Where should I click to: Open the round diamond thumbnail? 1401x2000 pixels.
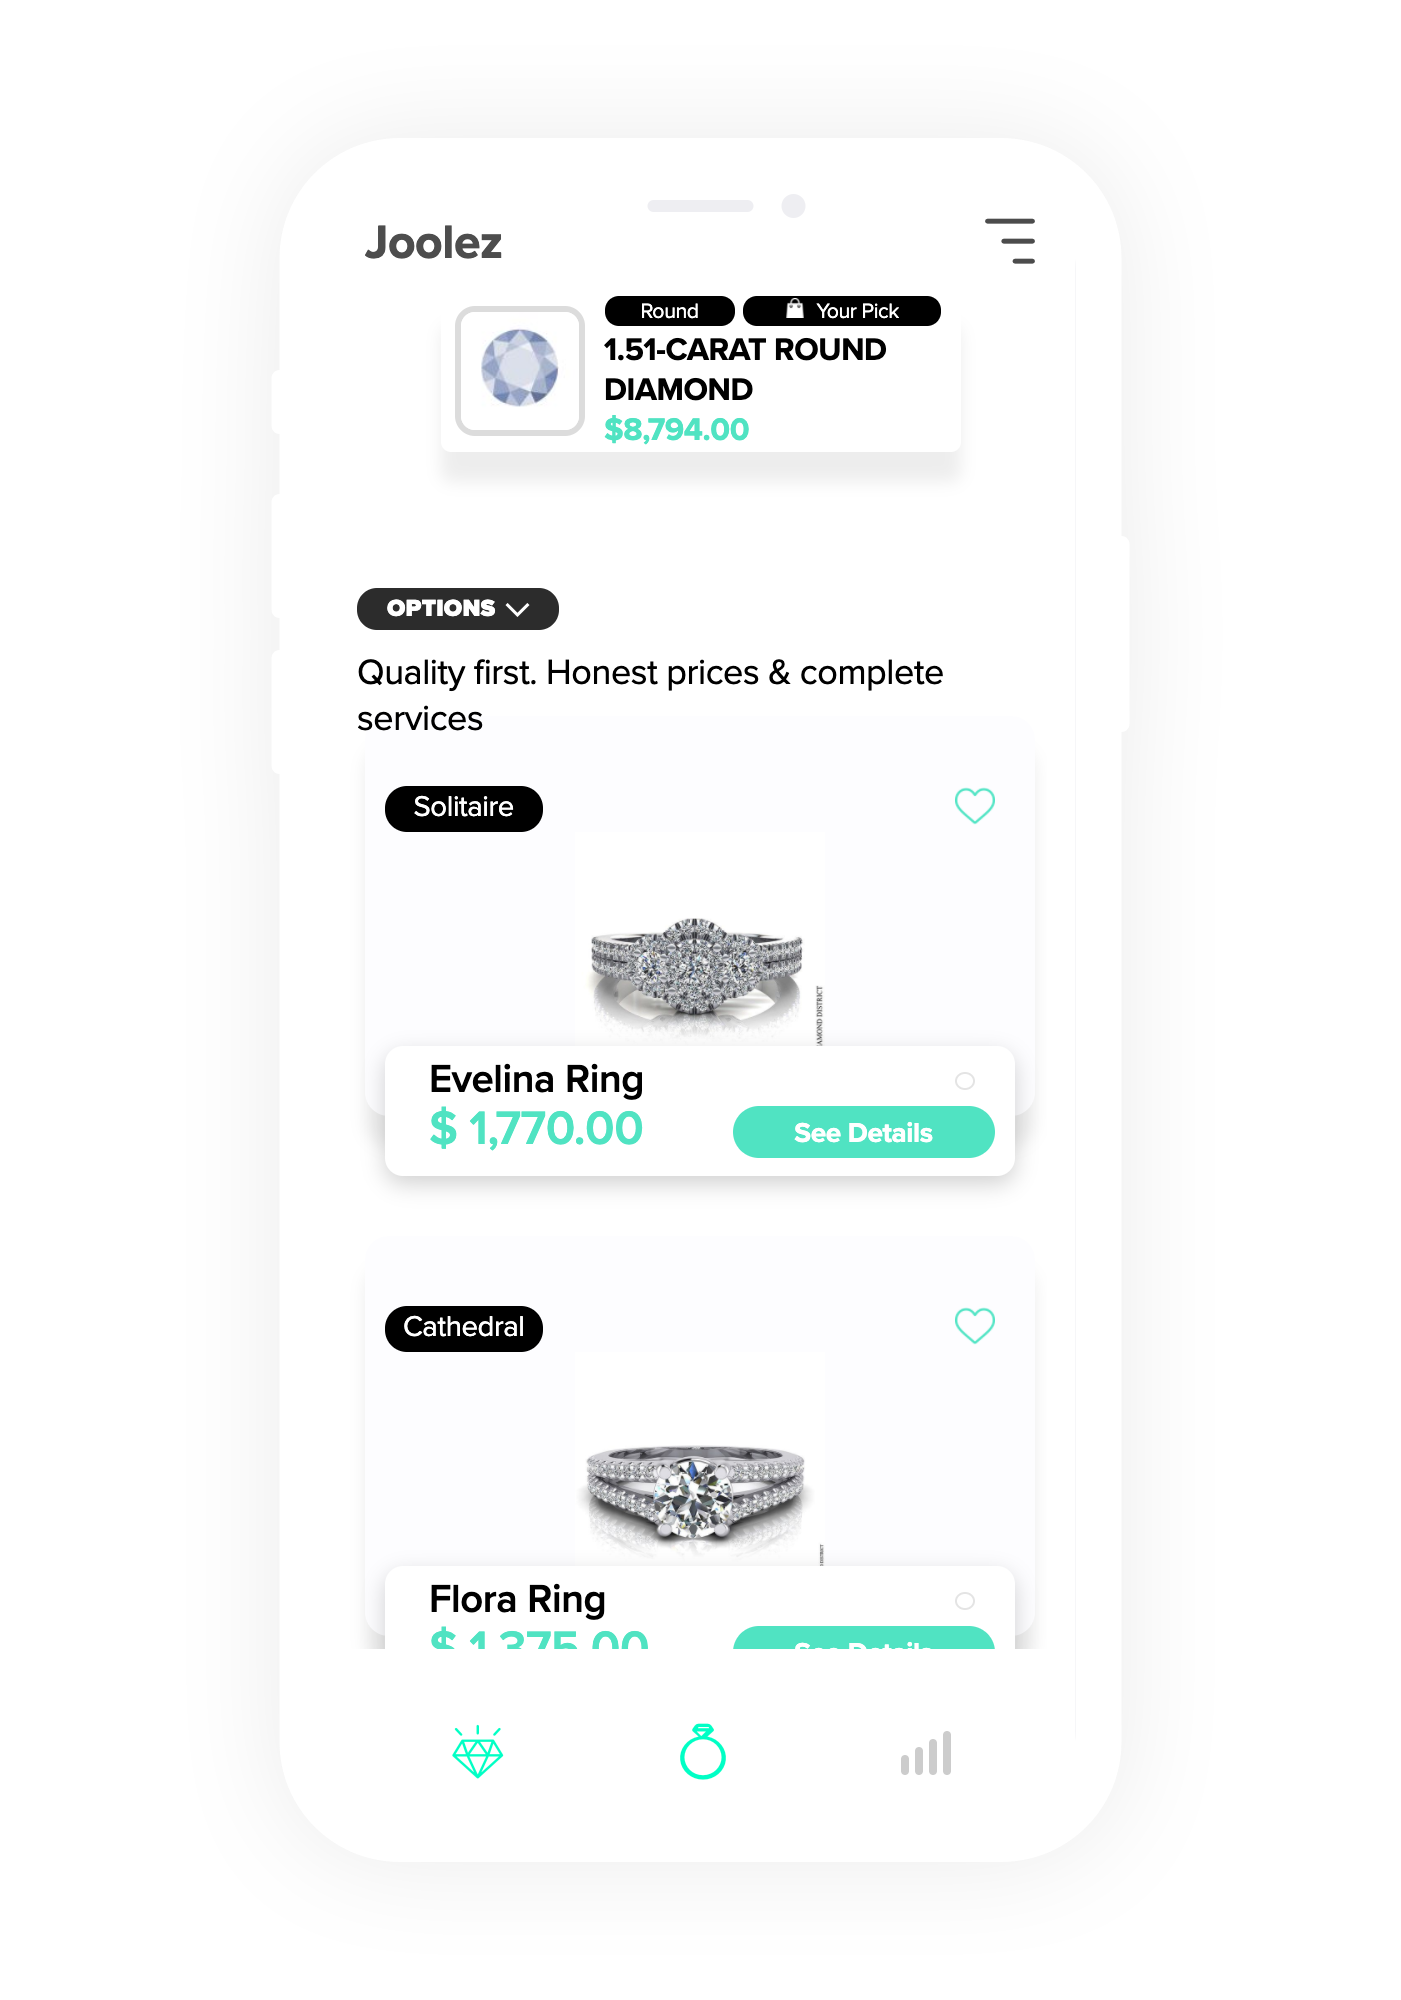(x=520, y=370)
